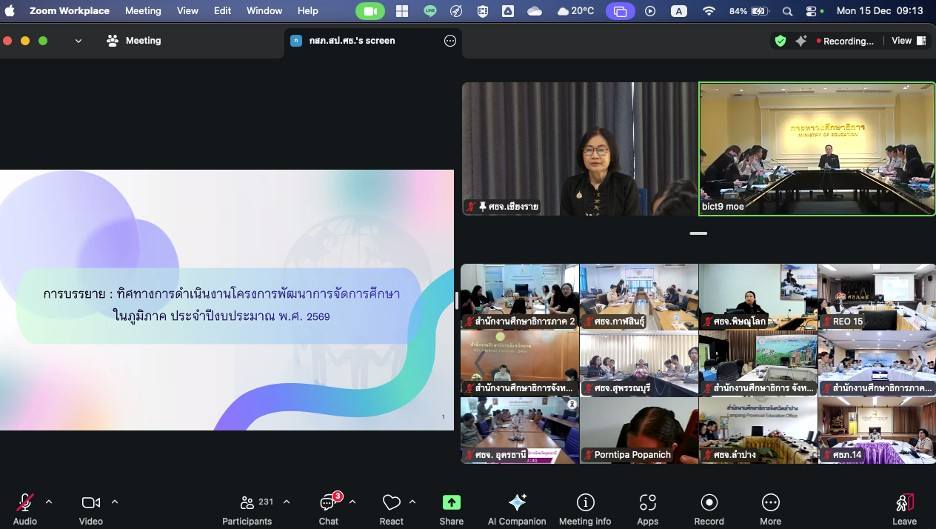The height and width of the screenshot is (530, 936).
Task: Toggle the Video camera button
Action: [x=91, y=503]
